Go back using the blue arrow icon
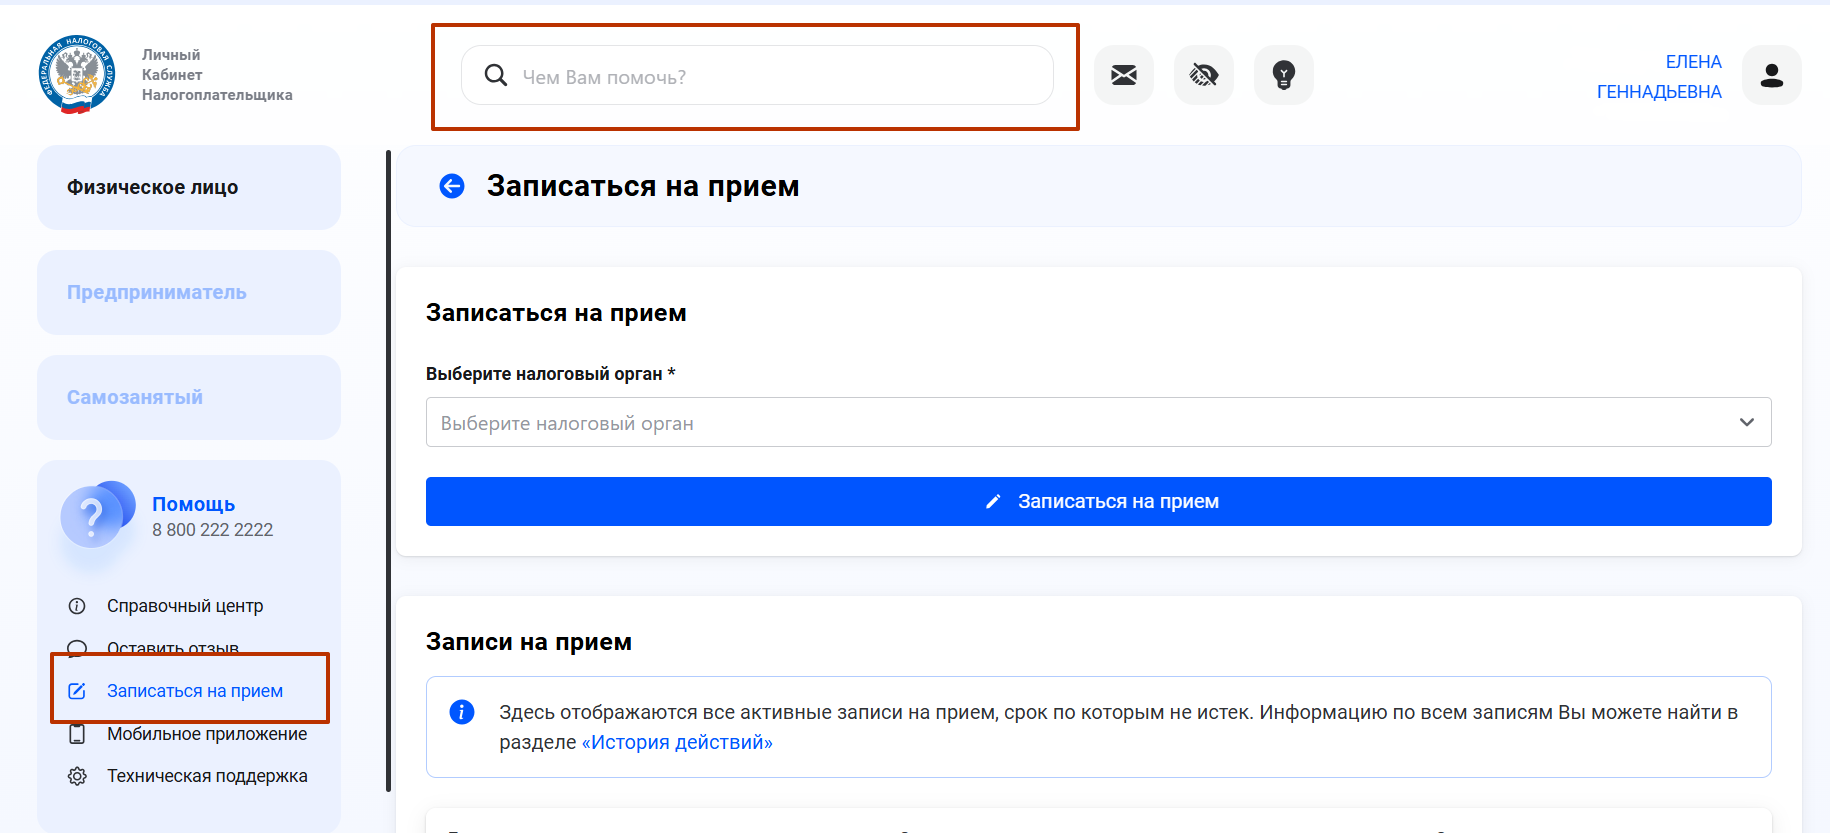1830x833 pixels. pos(452,186)
